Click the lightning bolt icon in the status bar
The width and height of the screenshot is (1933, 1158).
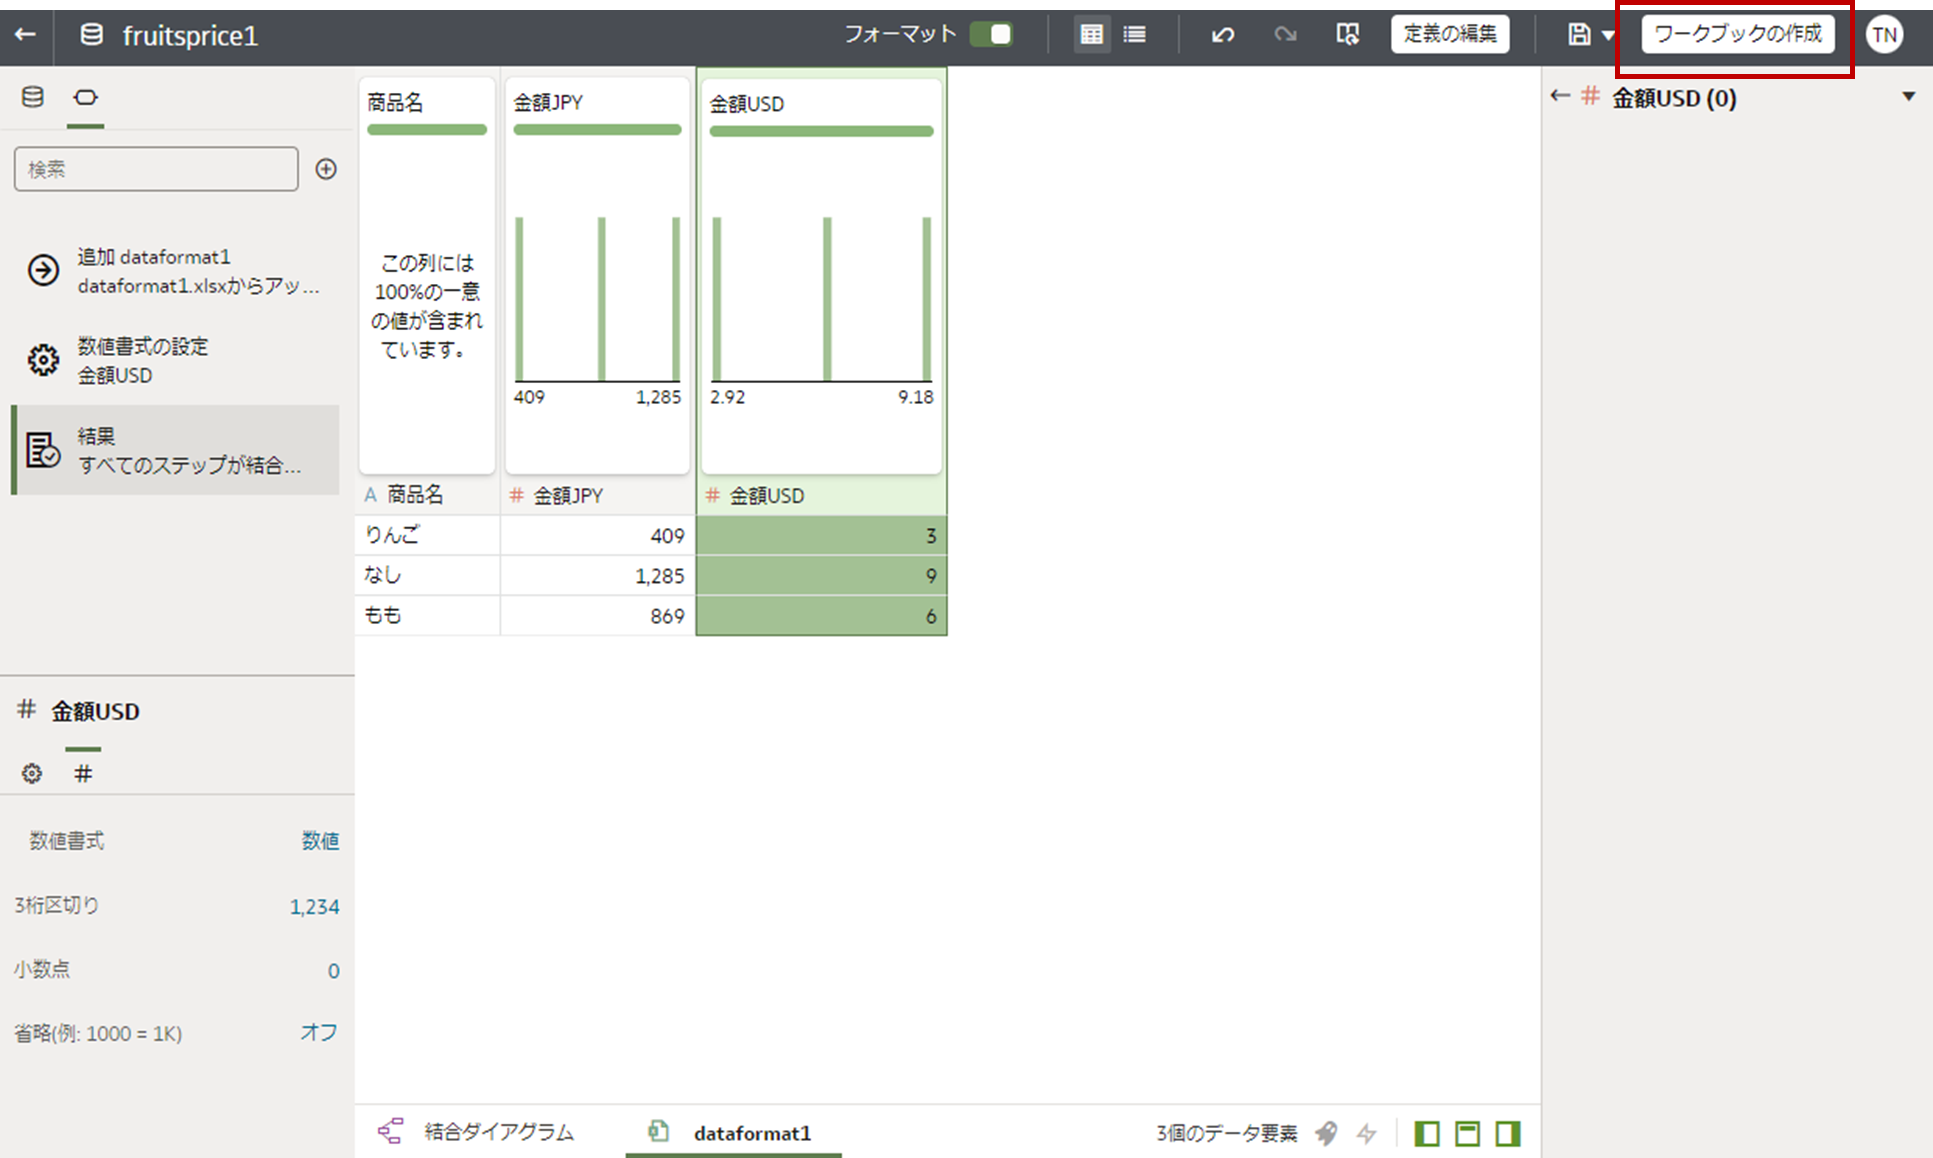click(1366, 1133)
